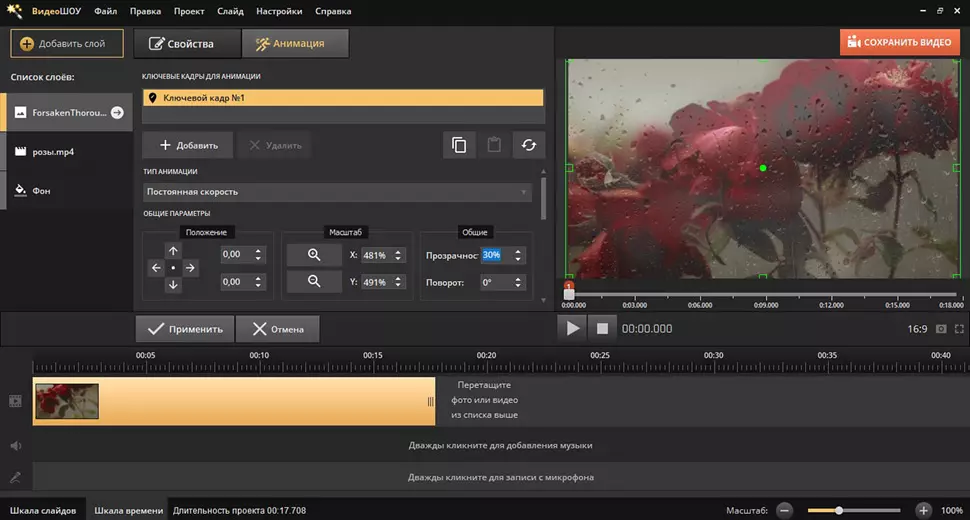Click the music track Дважды кликните для добавления музыки
The image size is (970, 520).
pyautogui.click(x=500, y=445)
